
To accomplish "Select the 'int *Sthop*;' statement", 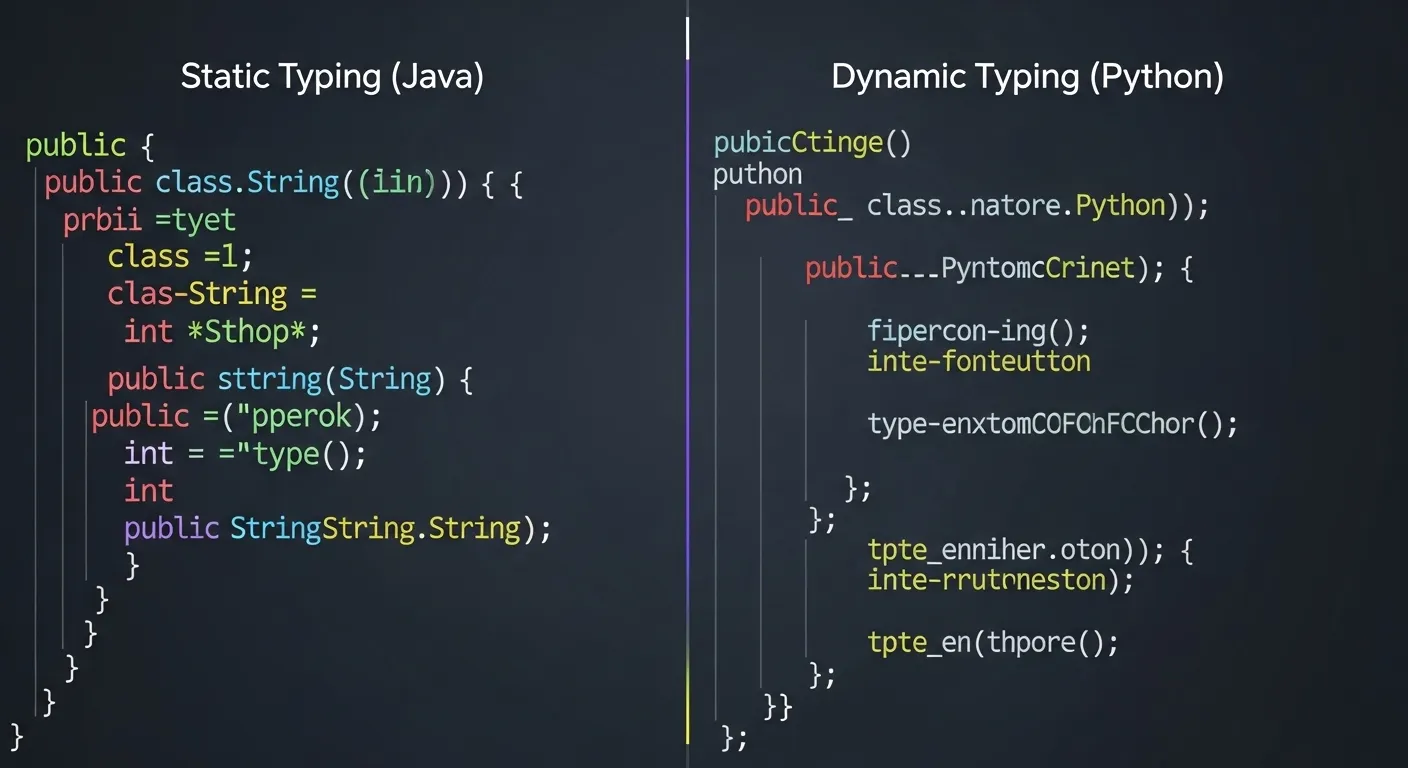I will click(222, 331).
